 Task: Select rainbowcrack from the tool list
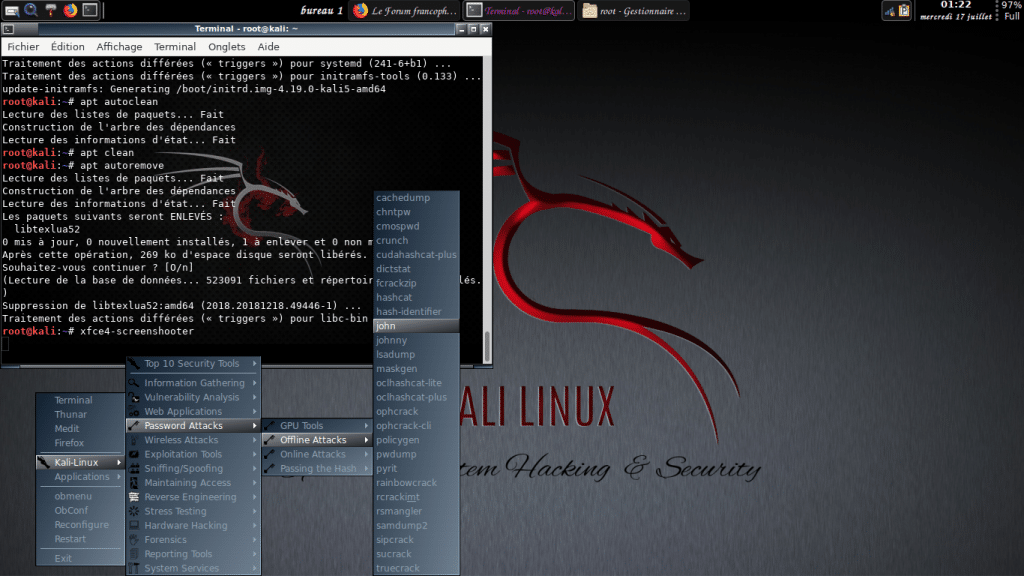pos(416,483)
